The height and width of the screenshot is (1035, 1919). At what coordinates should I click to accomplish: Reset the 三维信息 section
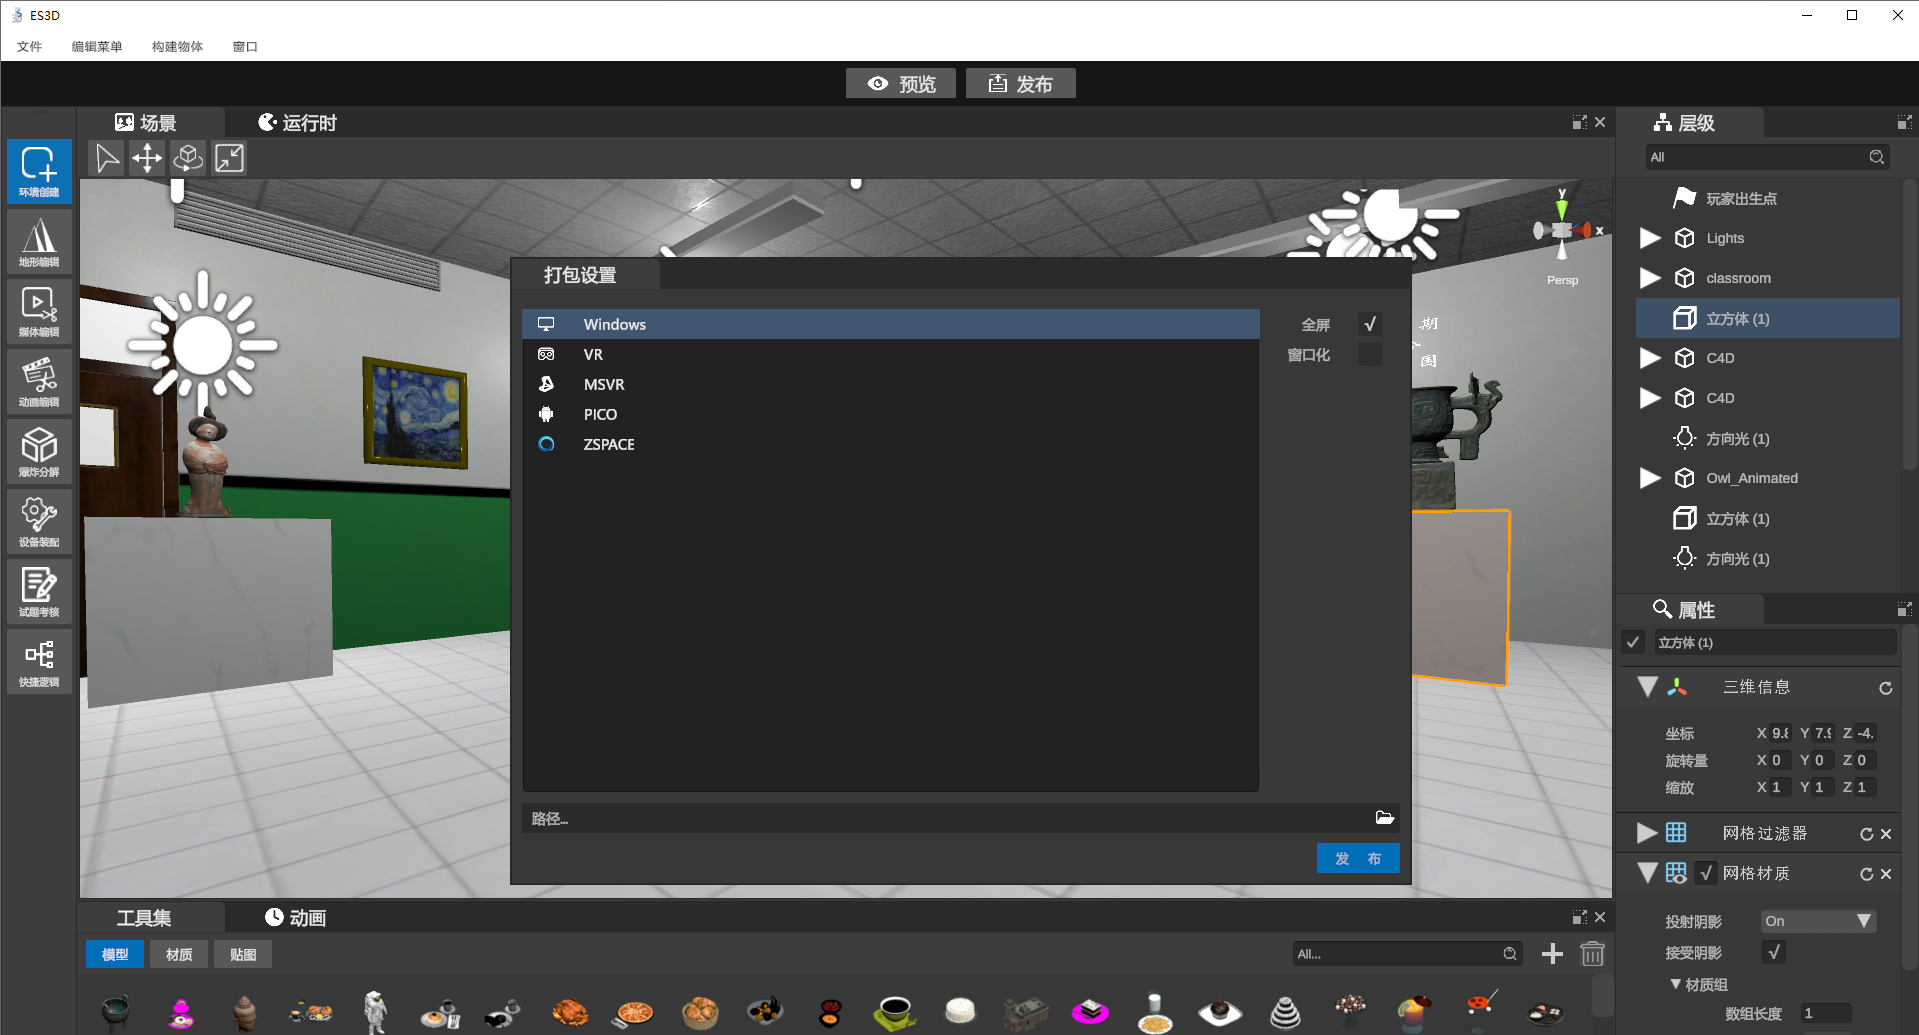(x=1885, y=688)
